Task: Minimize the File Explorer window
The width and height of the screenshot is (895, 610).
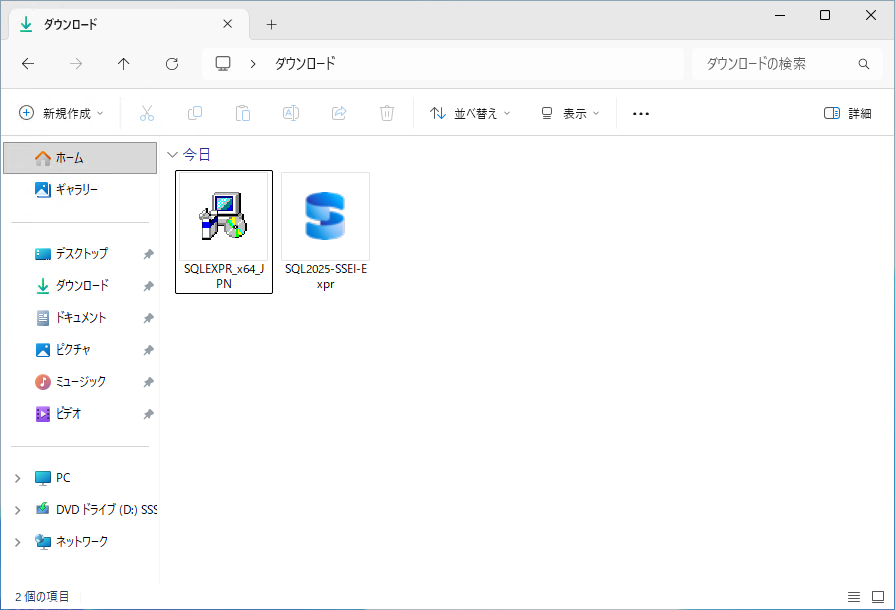Action: click(x=780, y=15)
